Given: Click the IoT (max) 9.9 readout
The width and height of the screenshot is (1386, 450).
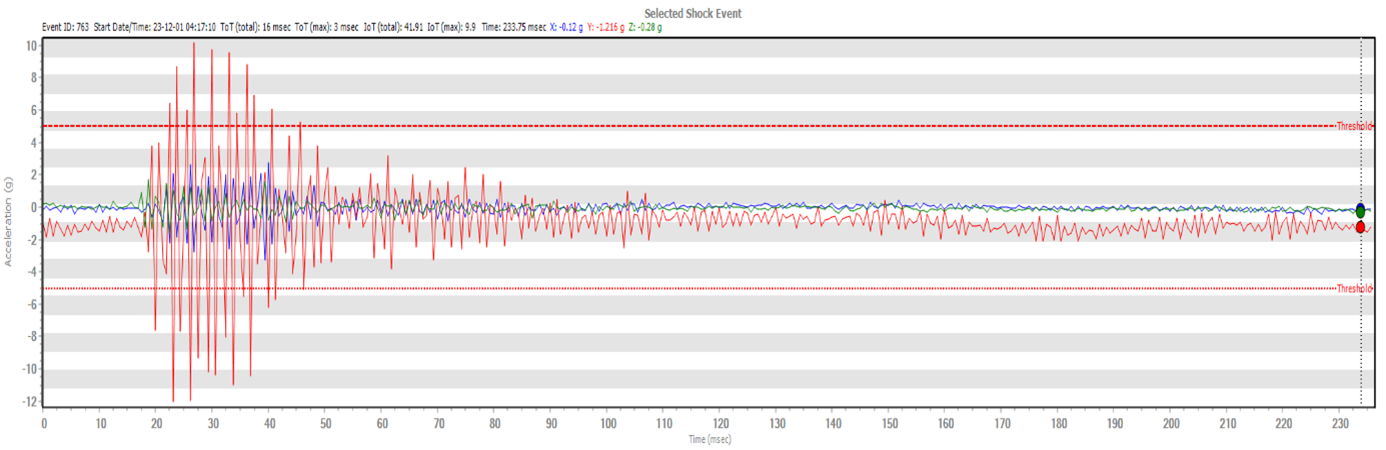Looking at the screenshot, I should (449, 27).
